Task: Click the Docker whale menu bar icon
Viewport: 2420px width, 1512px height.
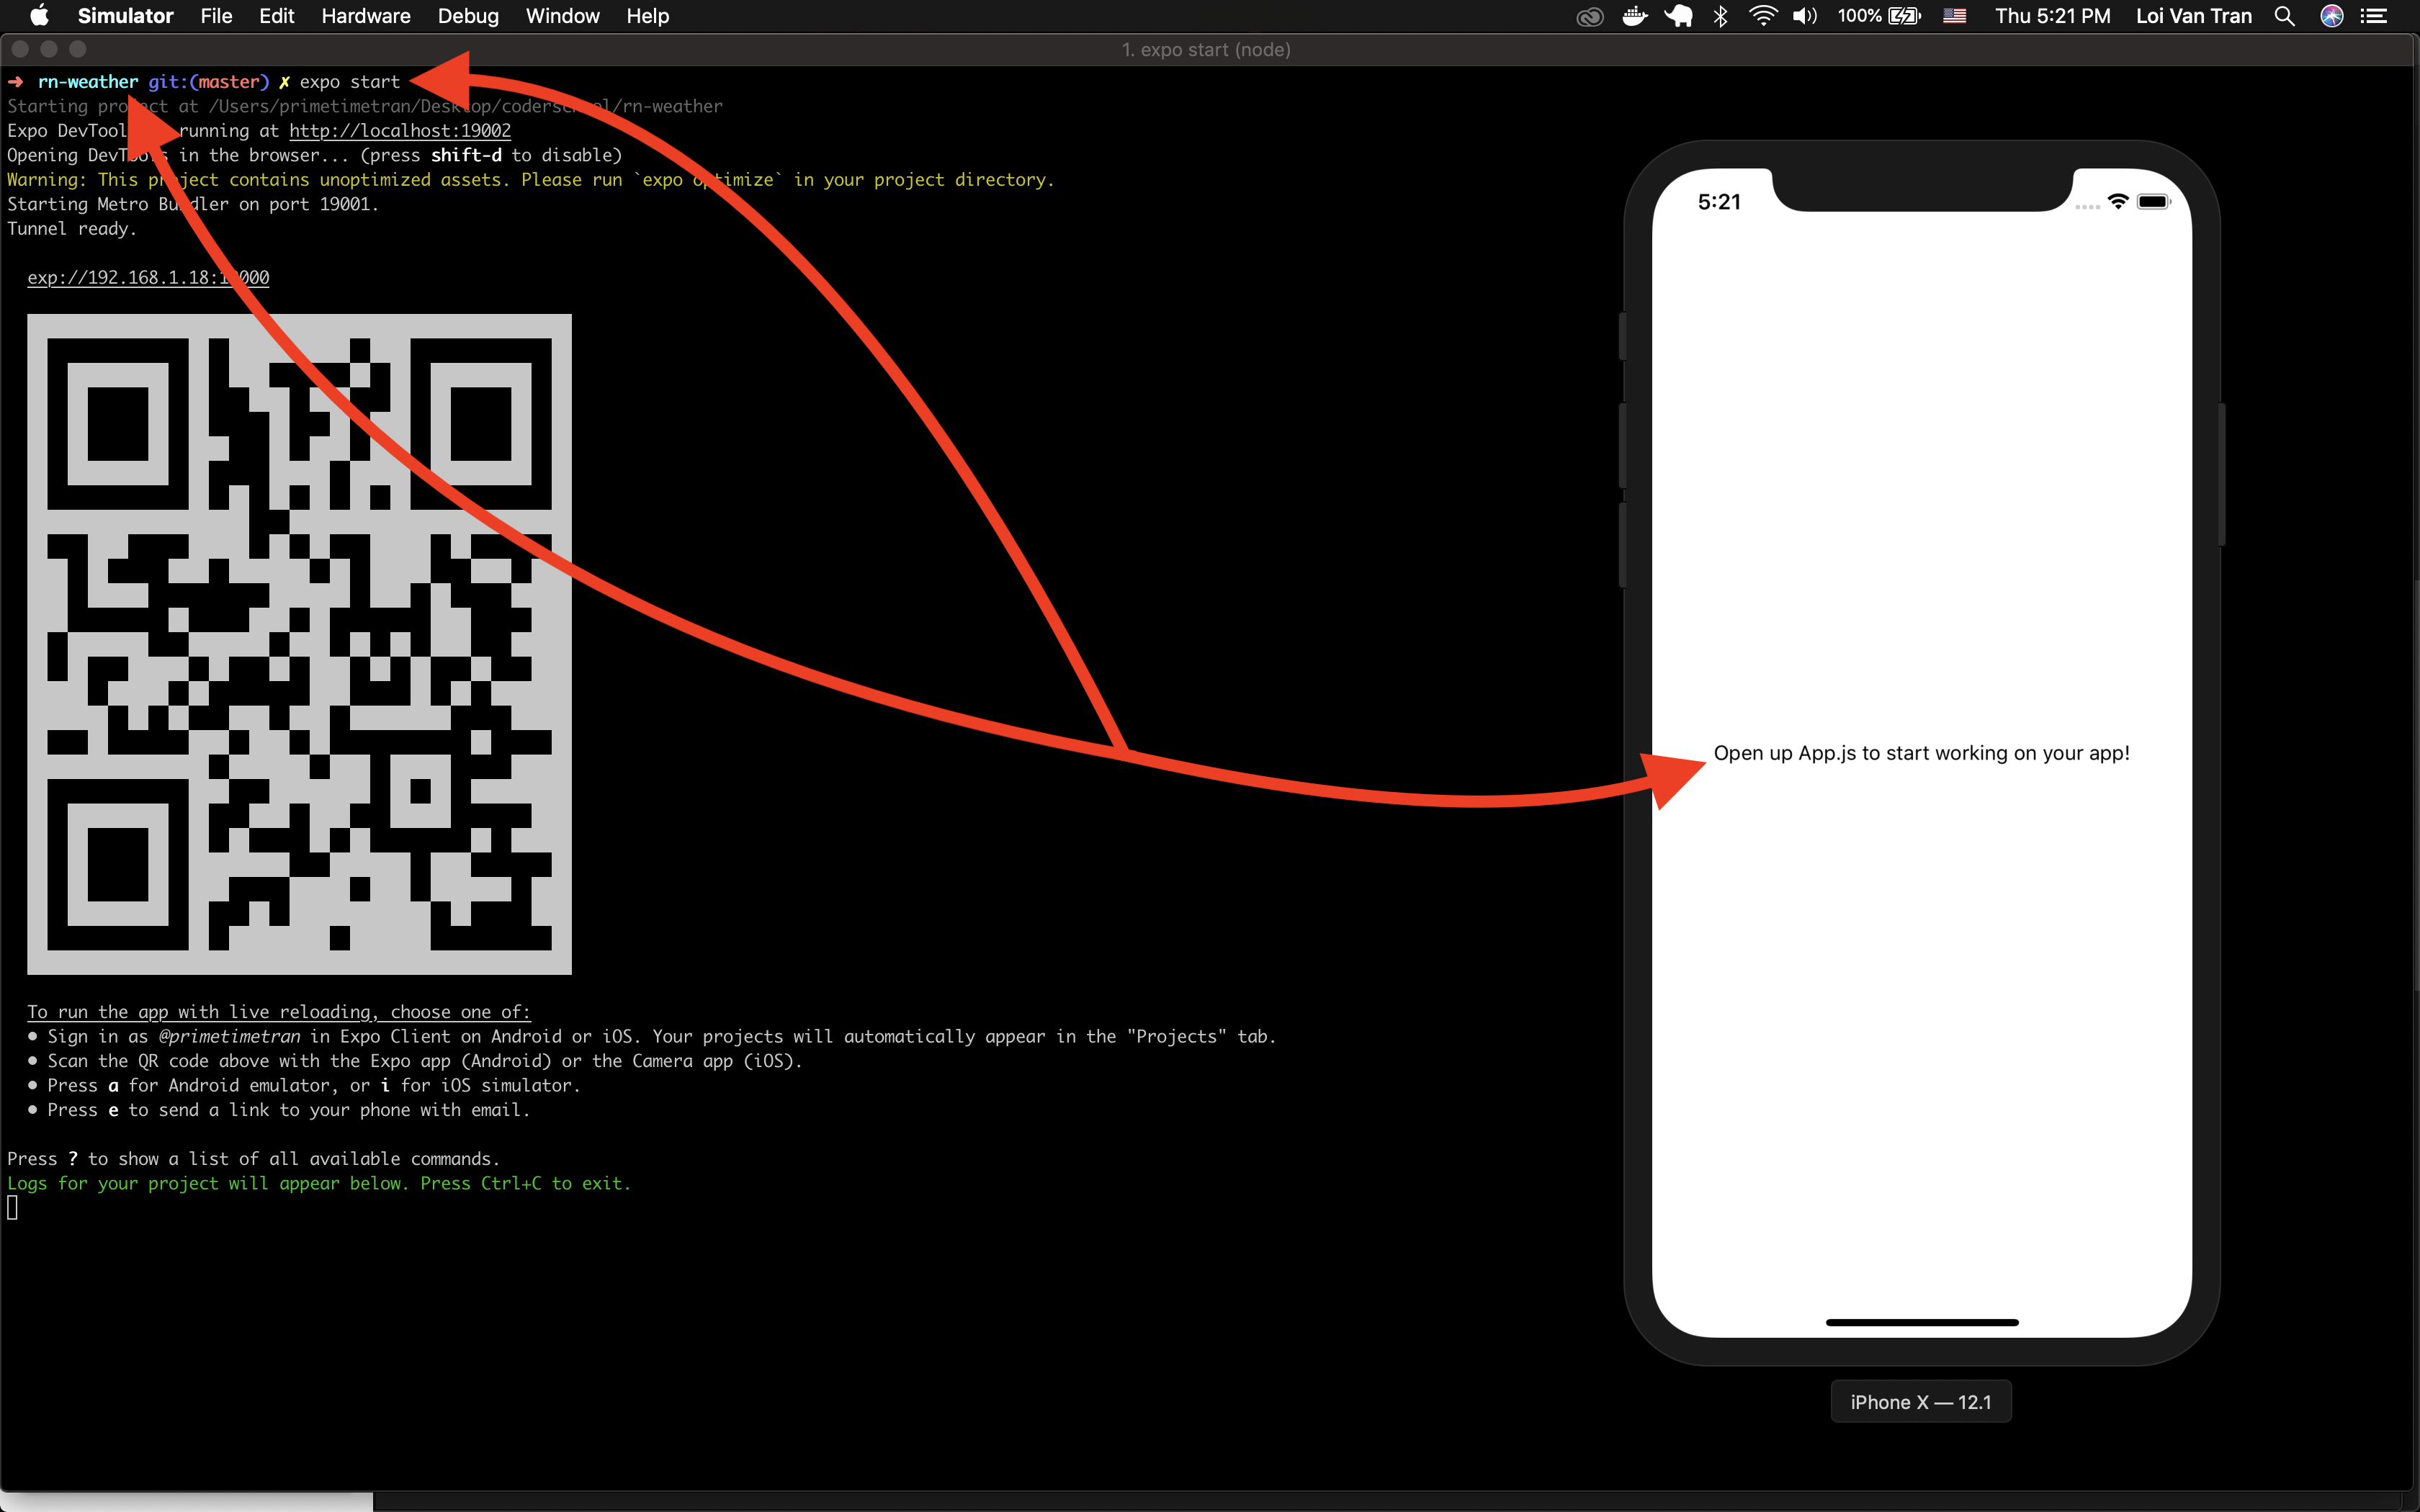Action: [1635, 16]
